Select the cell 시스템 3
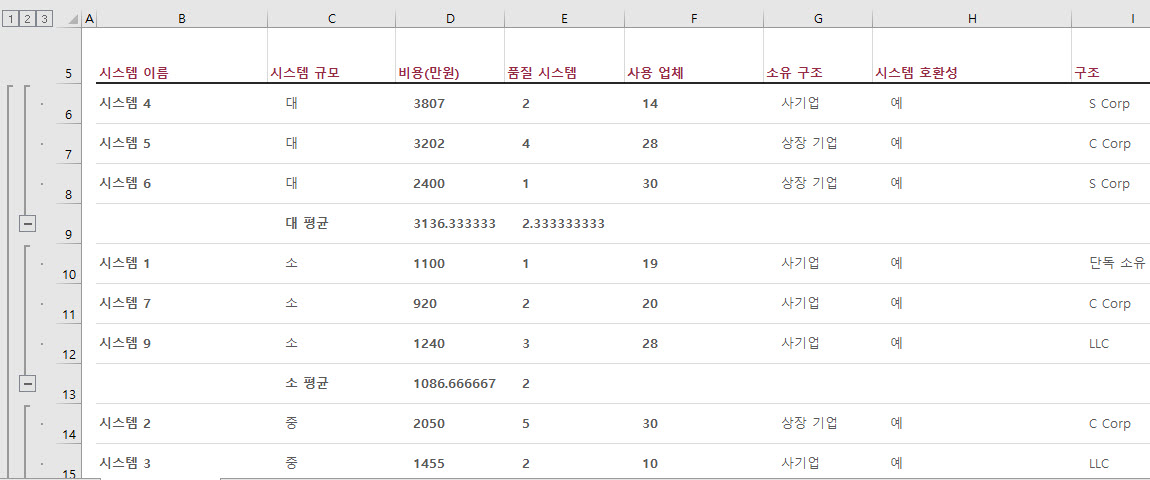The width and height of the screenshot is (1150, 480). tap(182, 463)
